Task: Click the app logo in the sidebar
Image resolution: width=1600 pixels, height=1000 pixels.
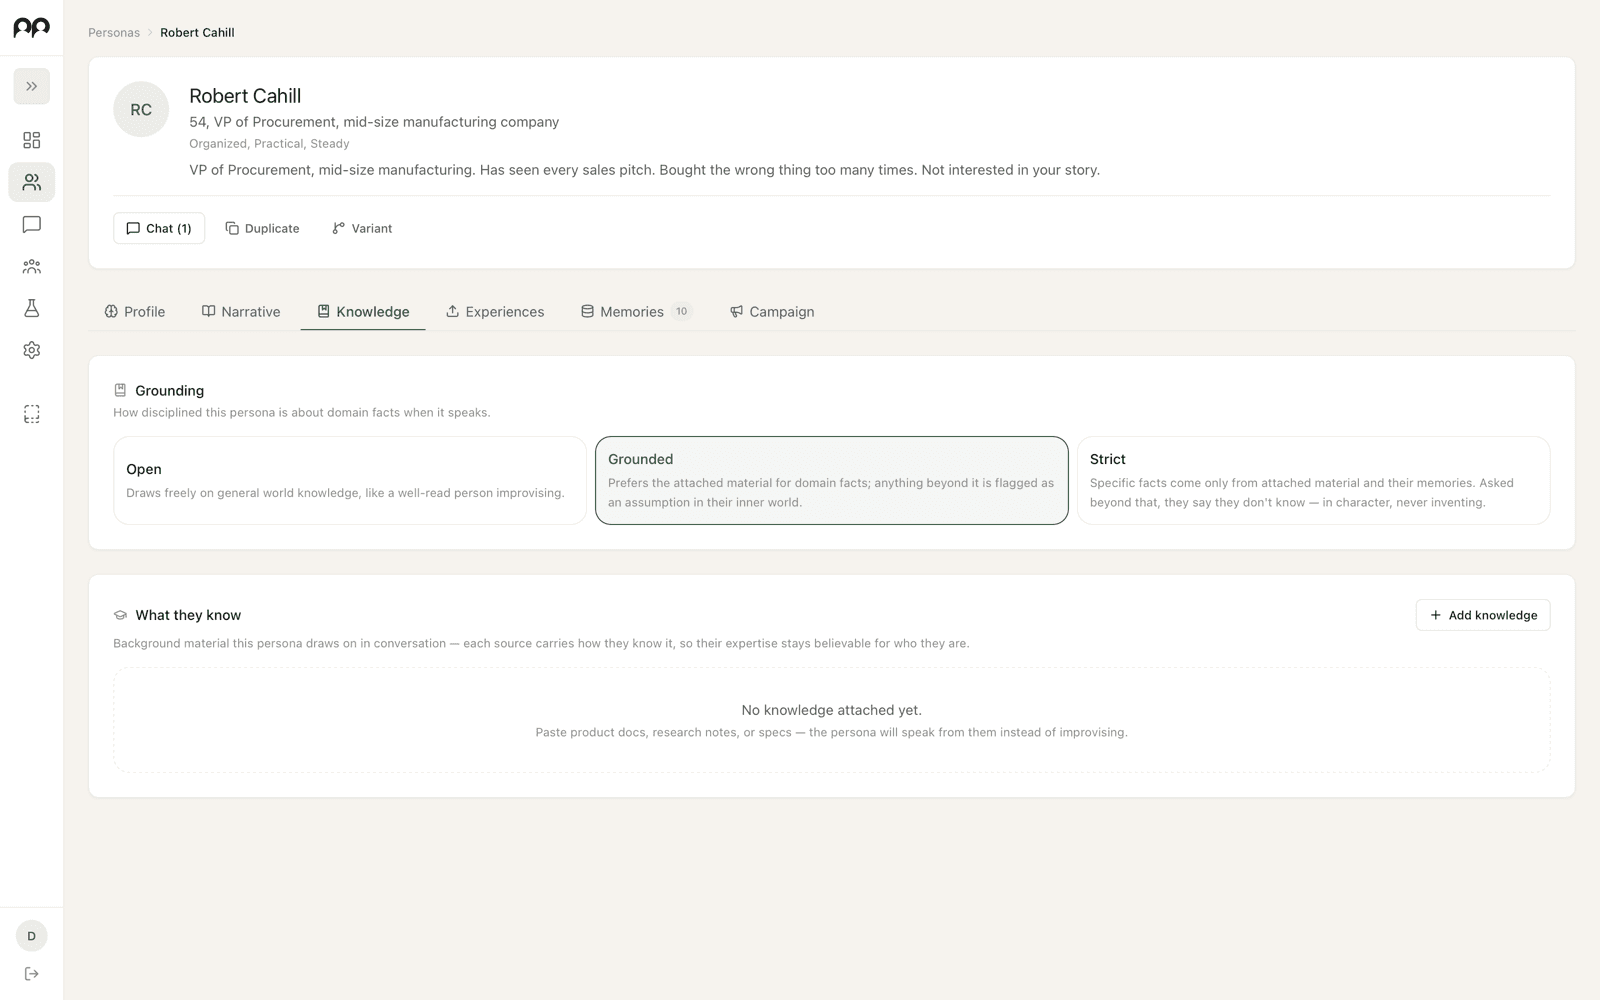Action: (31, 28)
